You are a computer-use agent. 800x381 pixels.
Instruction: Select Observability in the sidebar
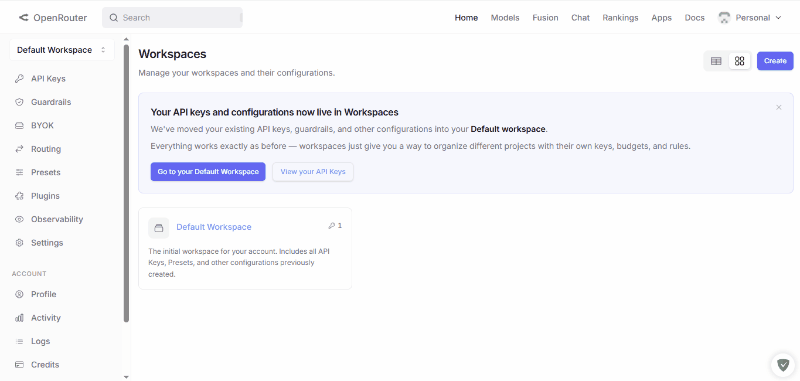(x=57, y=219)
